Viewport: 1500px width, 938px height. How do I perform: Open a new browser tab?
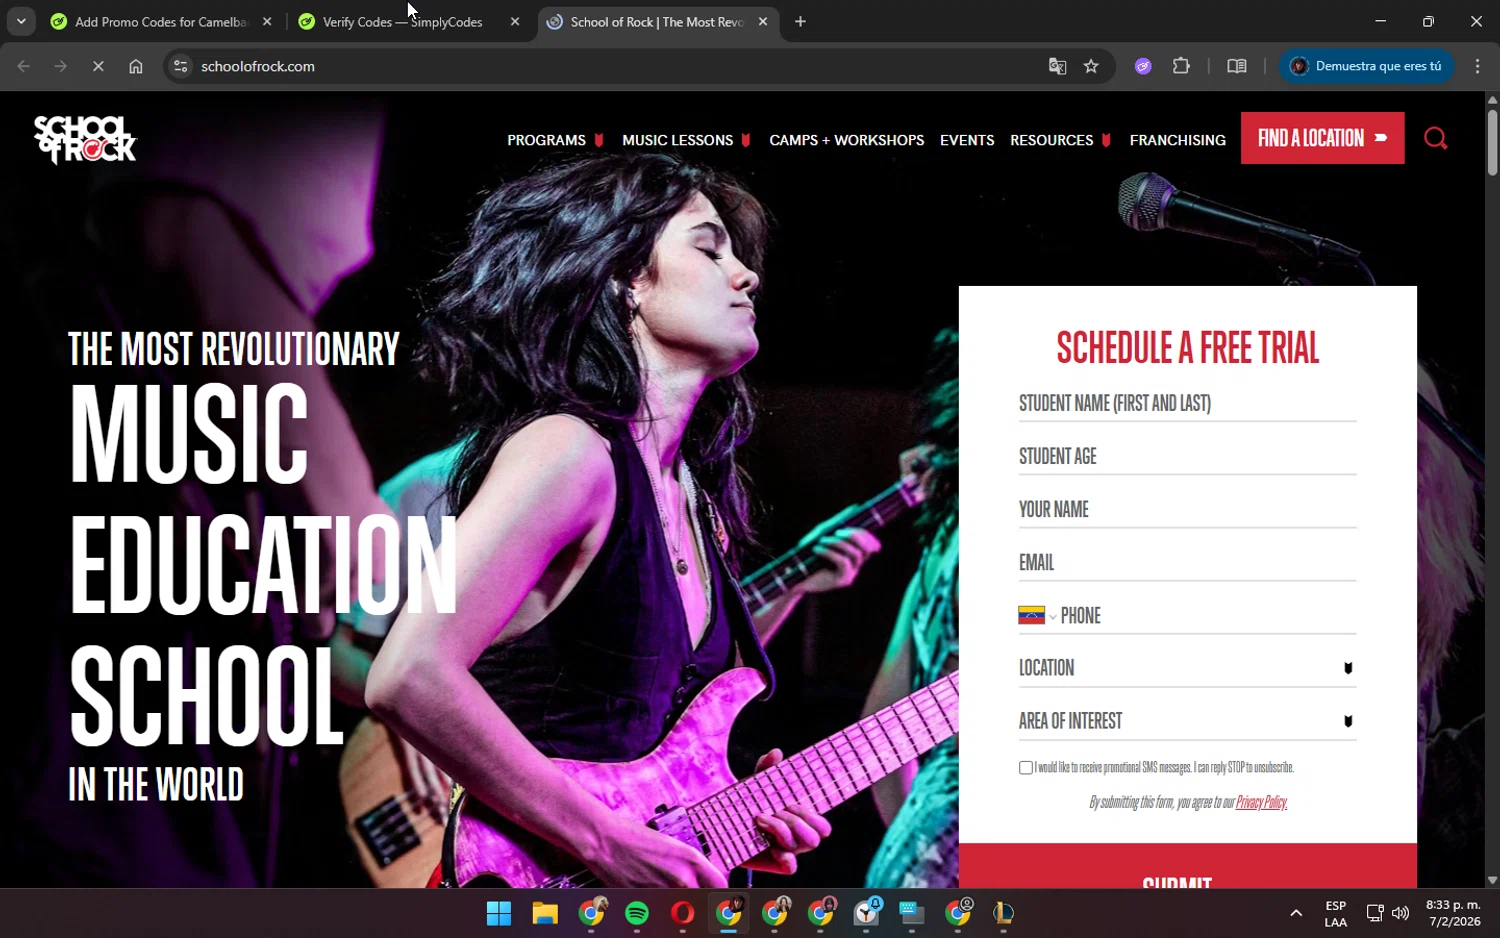(x=800, y=21)
